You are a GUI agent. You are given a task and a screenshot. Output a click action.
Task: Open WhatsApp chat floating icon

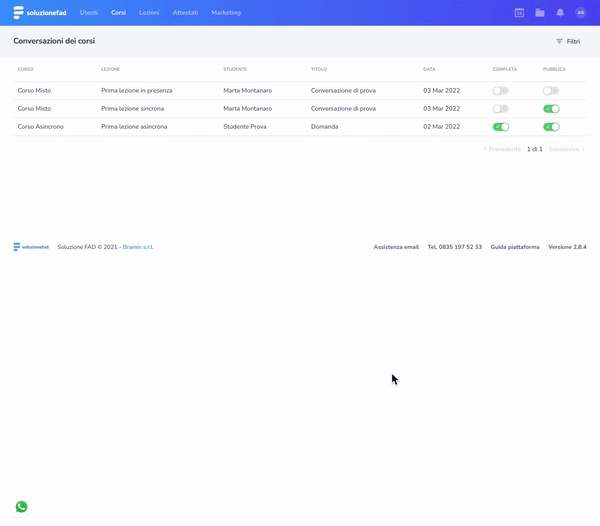pos(22,506)
